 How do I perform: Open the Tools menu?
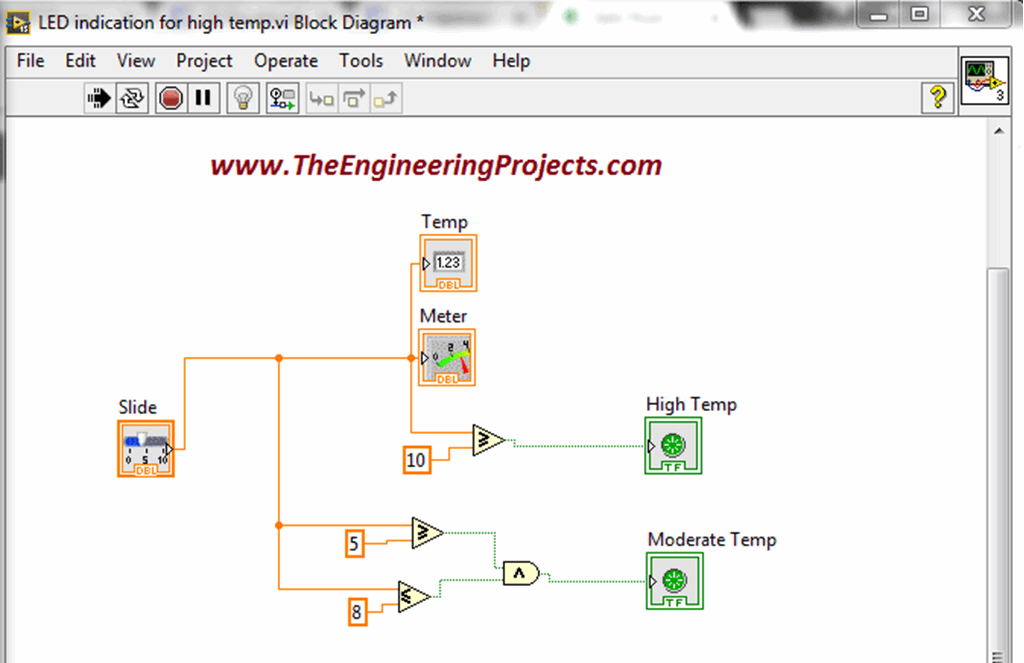(x=361, y=61)
